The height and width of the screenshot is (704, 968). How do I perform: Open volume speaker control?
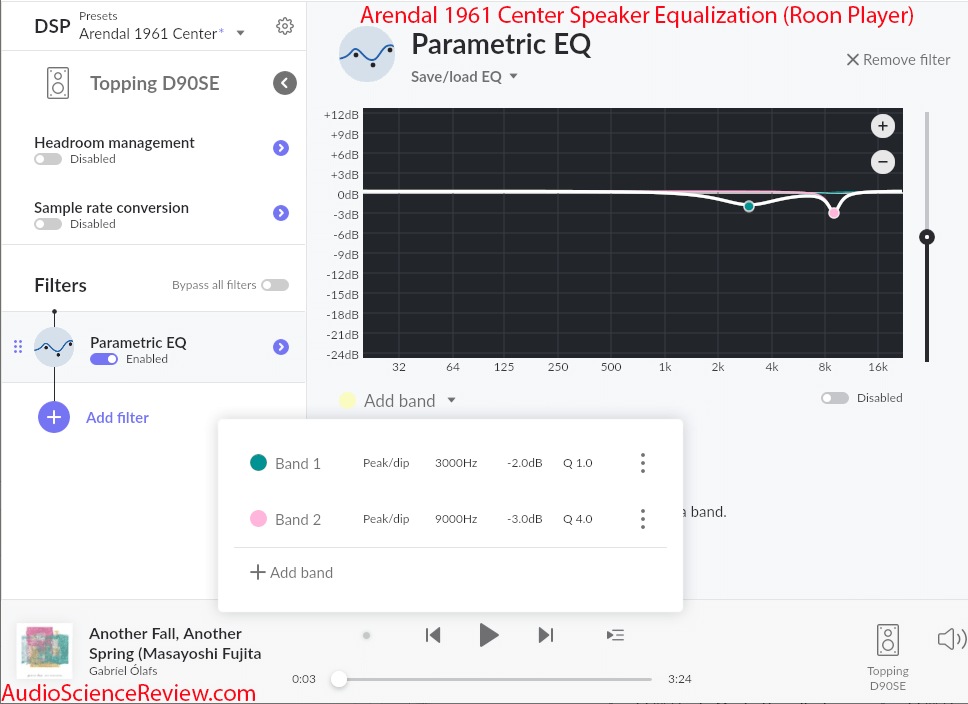pos(951,639)
